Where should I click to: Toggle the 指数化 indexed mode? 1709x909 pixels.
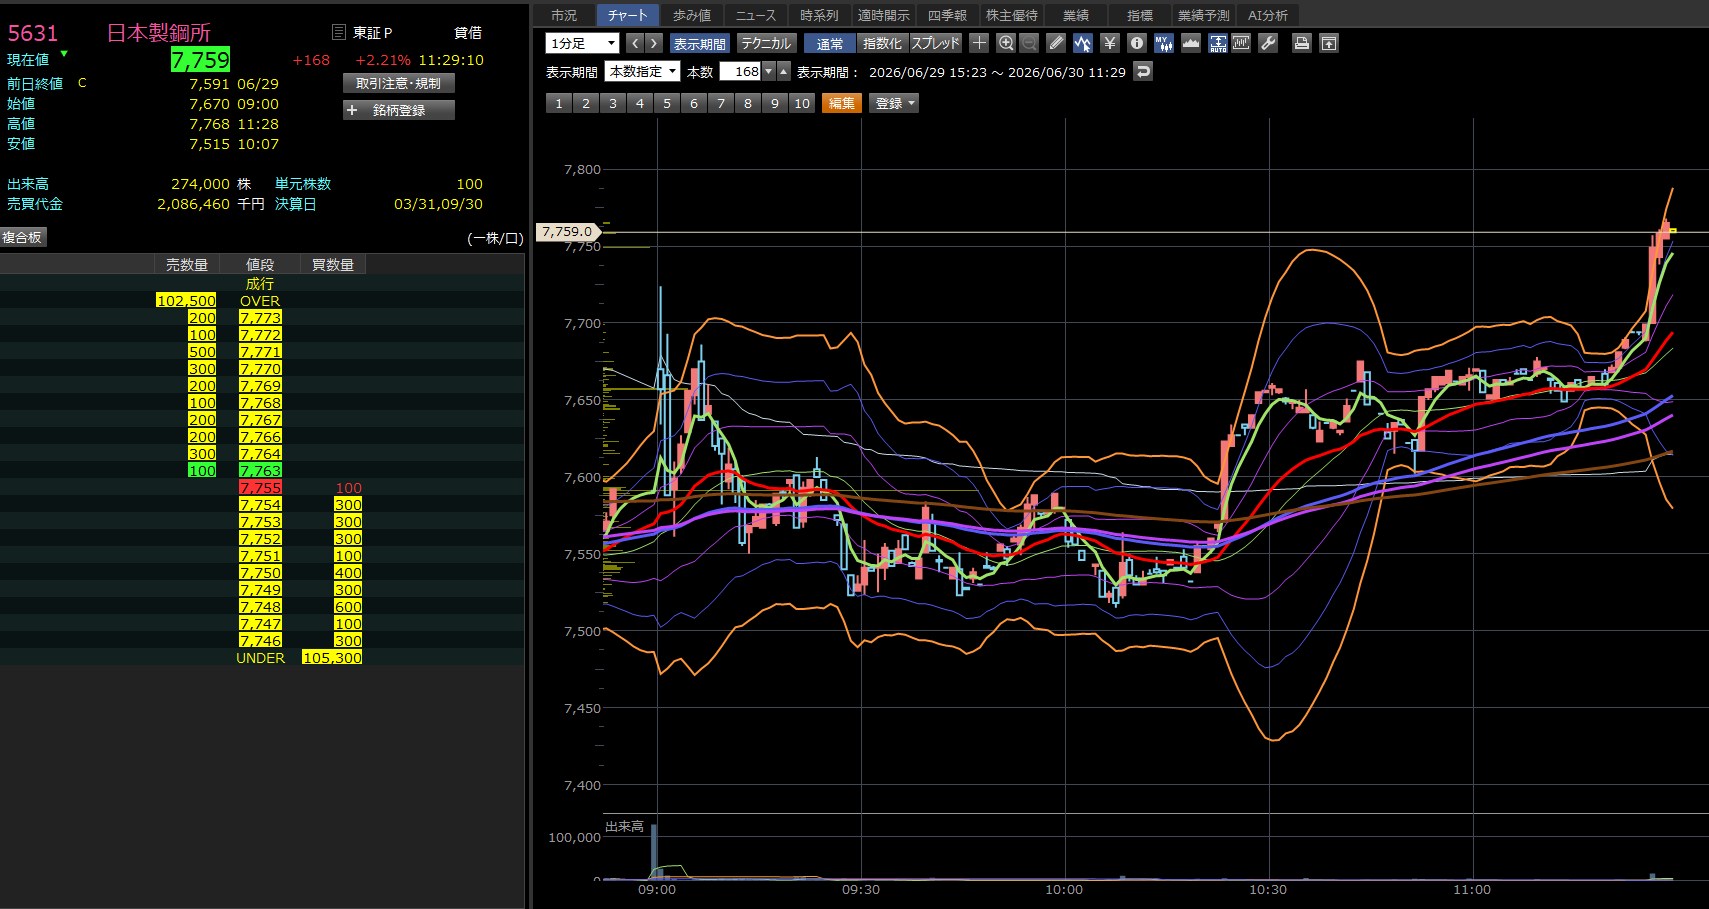pos(882,43)
